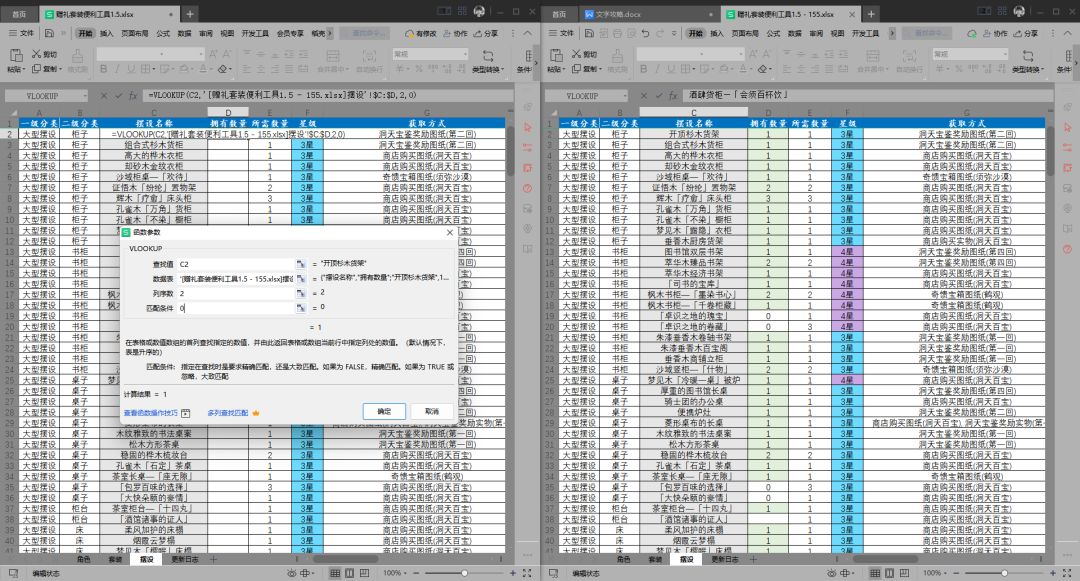1080x581 pixels.
Task: Click the 剪切 scissors icon in left window
Action: point(36,54)
